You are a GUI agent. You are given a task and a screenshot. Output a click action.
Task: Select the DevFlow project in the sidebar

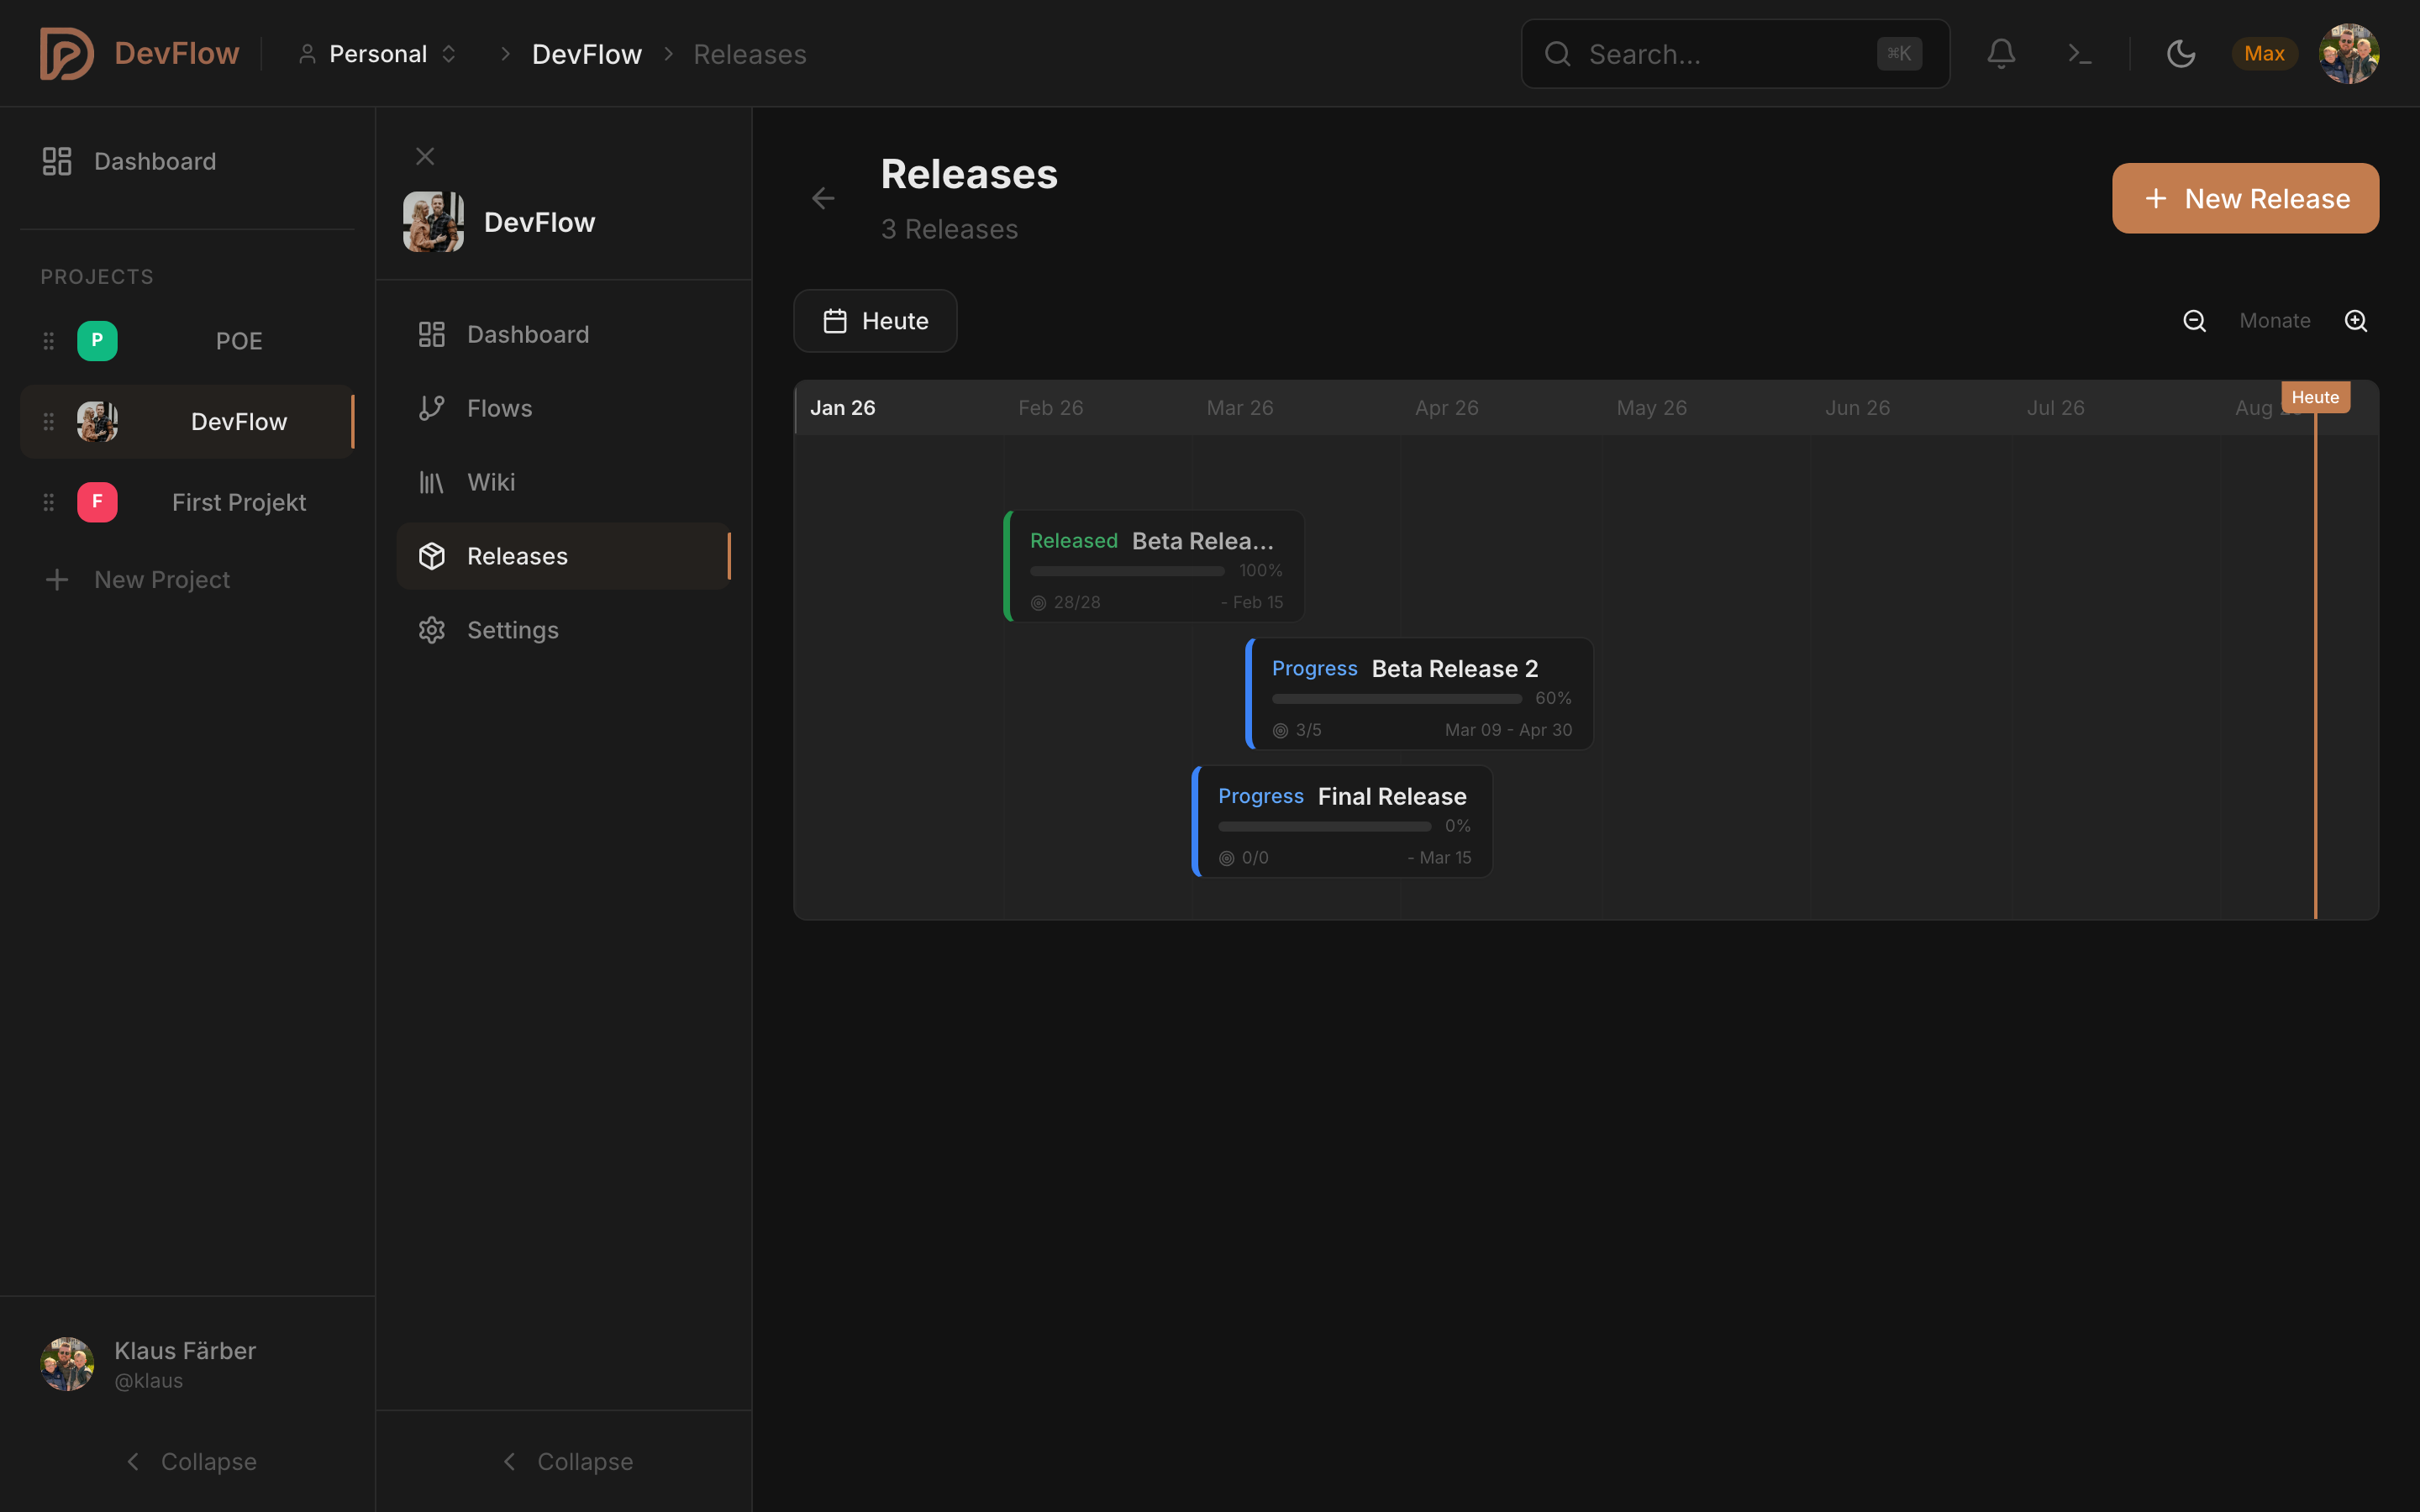click(187, 422)
